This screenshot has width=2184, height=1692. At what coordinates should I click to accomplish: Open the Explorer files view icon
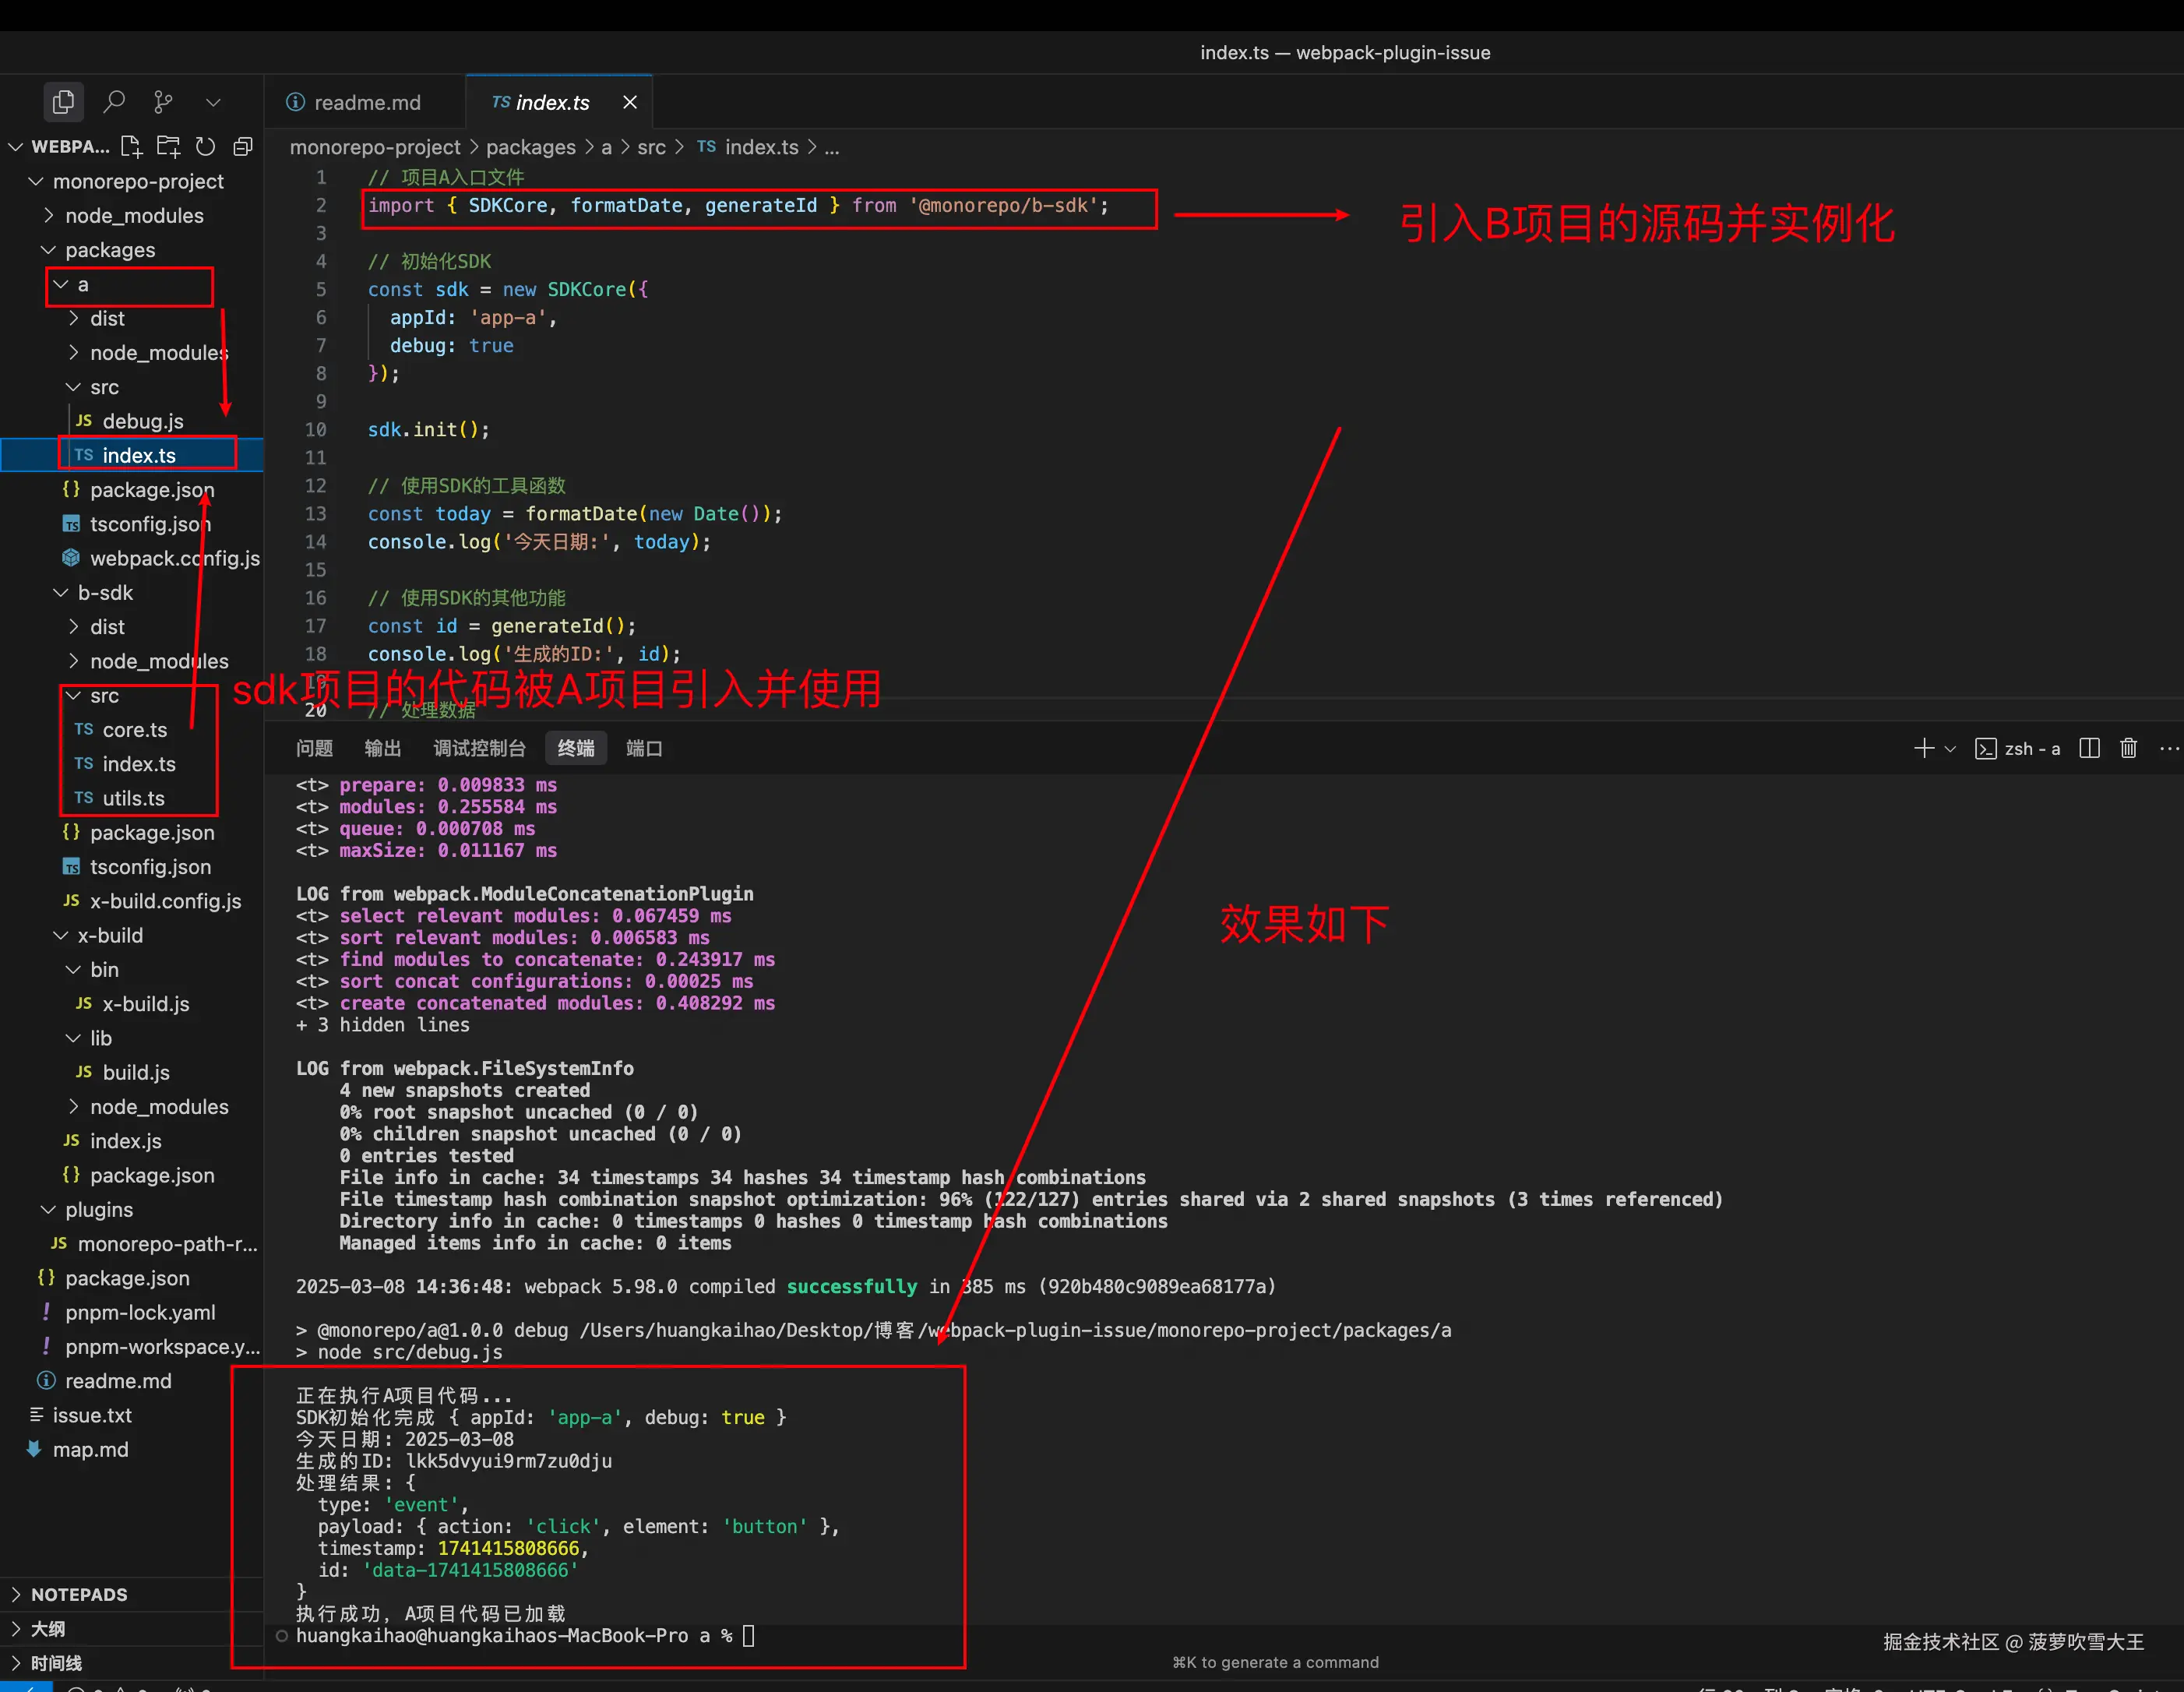pyautogui.click(x=63, y=102)
